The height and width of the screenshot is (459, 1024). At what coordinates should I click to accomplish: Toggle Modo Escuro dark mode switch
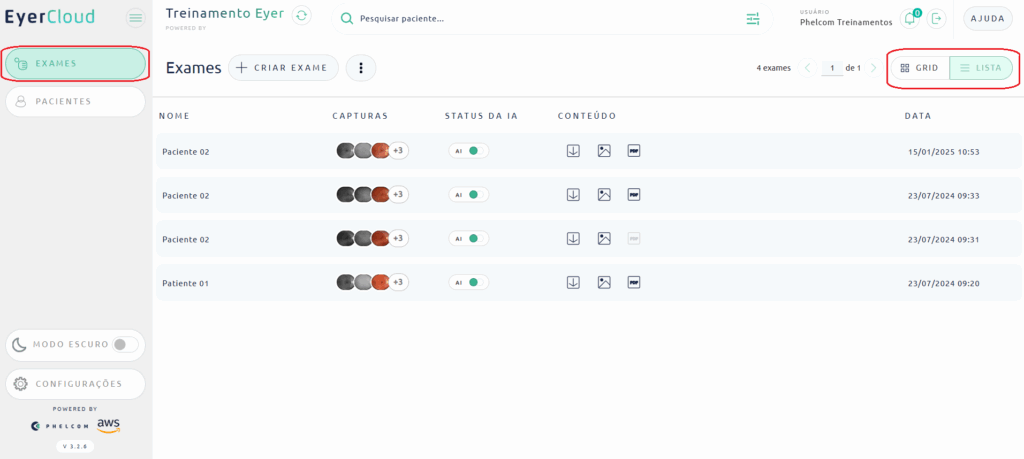[123, 344]
